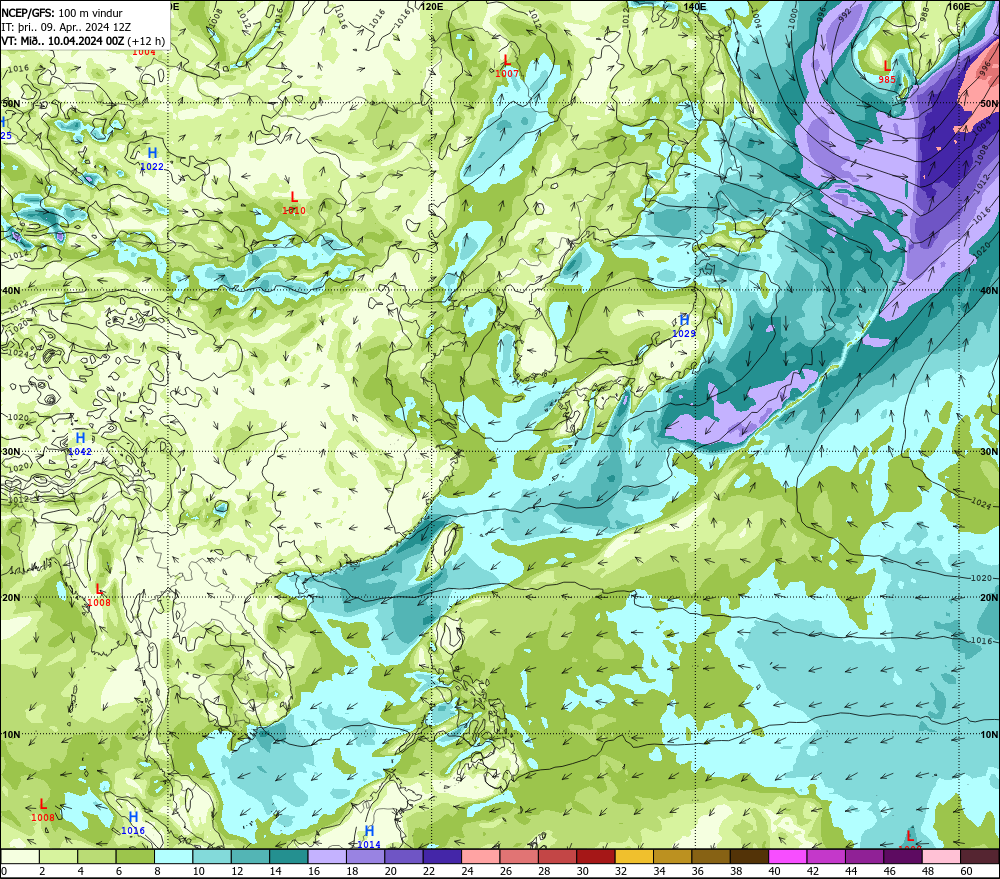Image resolution: width=1000 pixels, height=879 pixels.
Task: Click the L 985 low pressure marker
Action: point(886,72)
